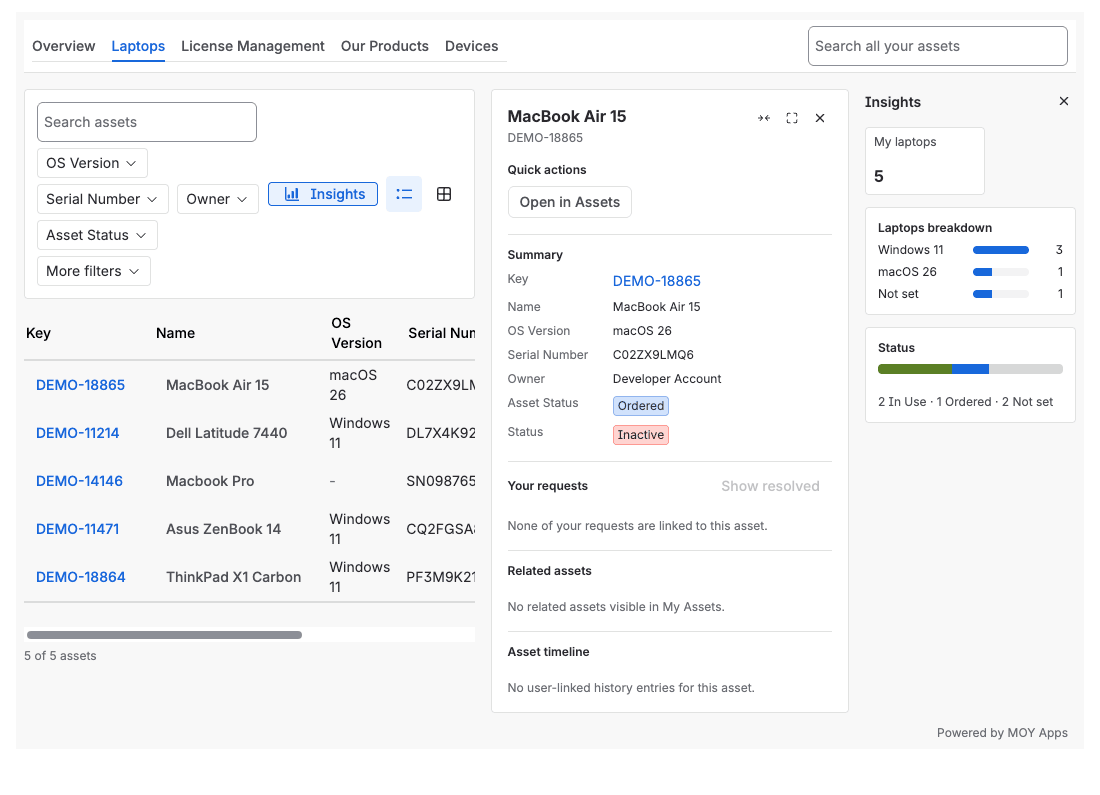The width and height of the screenshot is (1100, 795).
Task: Go to the Overview tab
Action: point(64,46)
